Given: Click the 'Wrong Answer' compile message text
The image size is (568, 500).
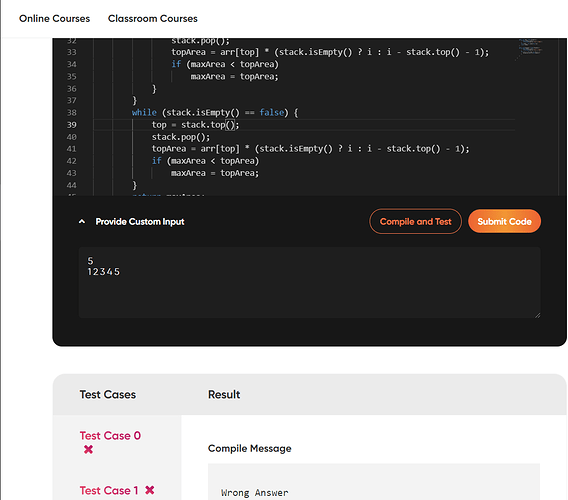Looking at the screenshot, I should [x=255, y=493].
